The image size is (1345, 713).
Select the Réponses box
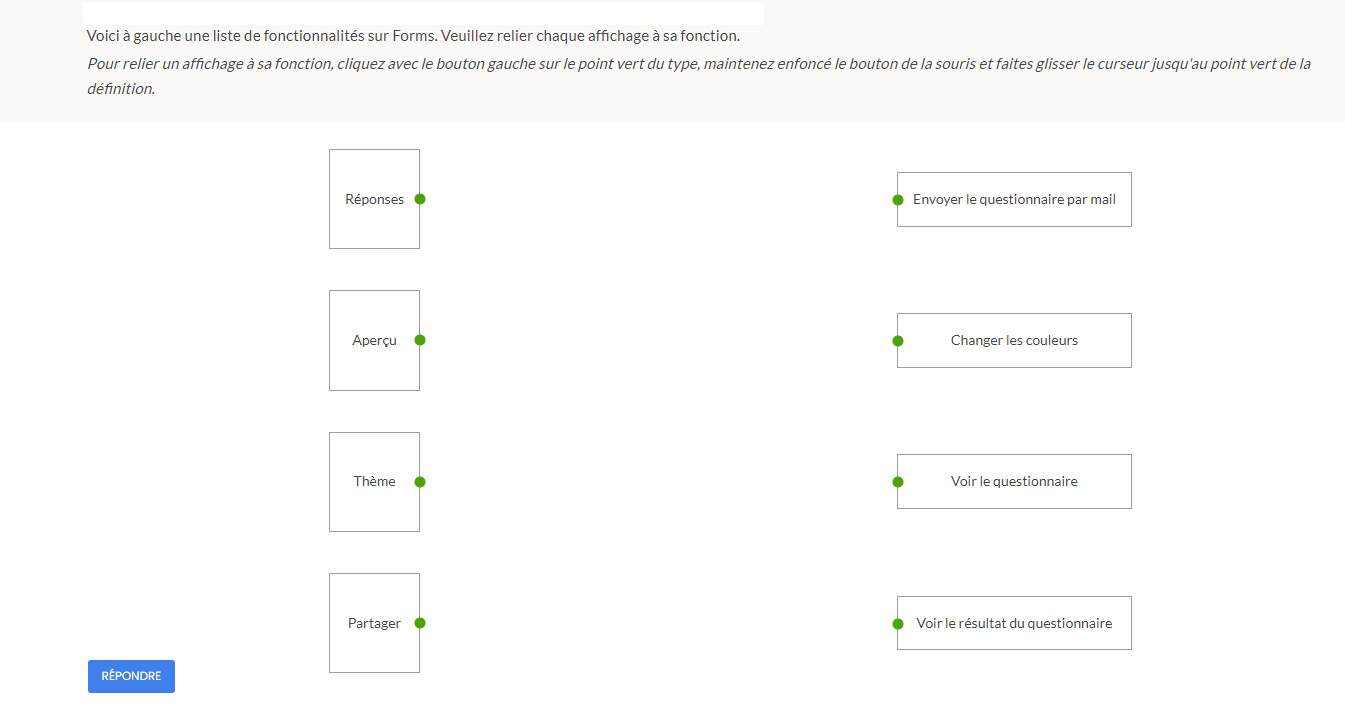[374, 199]
